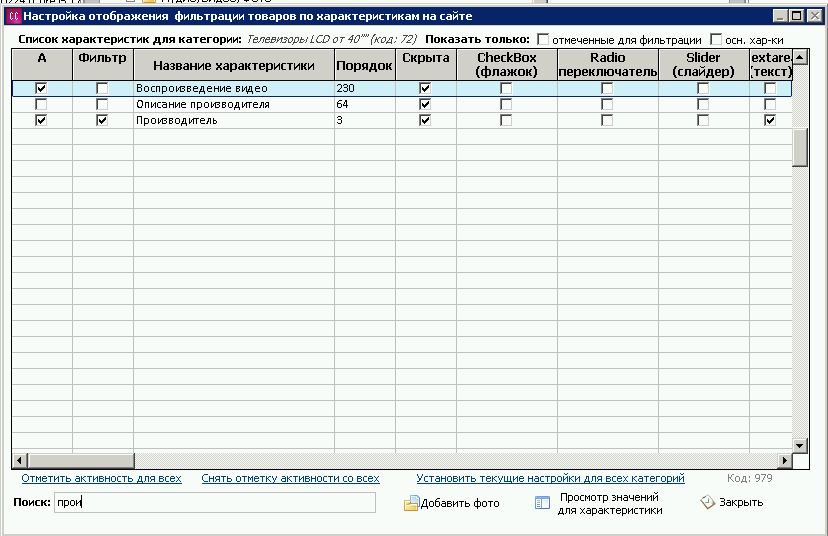Click the 'Закрыть' button label

(741, 502)
